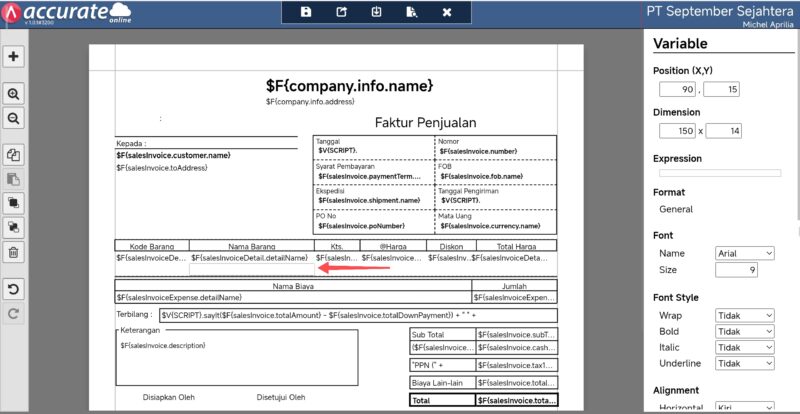The height and width of the screenshot is (414, 800).
Task: Zoom out of the report canvas
Action: tap(14, 118)
